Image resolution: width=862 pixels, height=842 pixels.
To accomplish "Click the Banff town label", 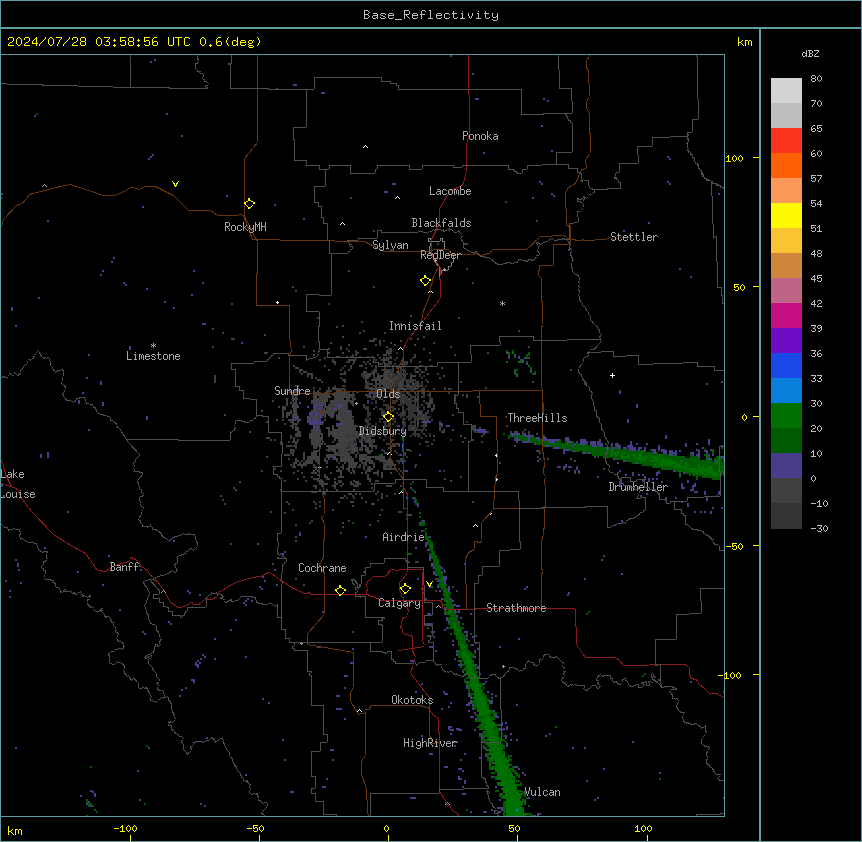I will 124,567.
